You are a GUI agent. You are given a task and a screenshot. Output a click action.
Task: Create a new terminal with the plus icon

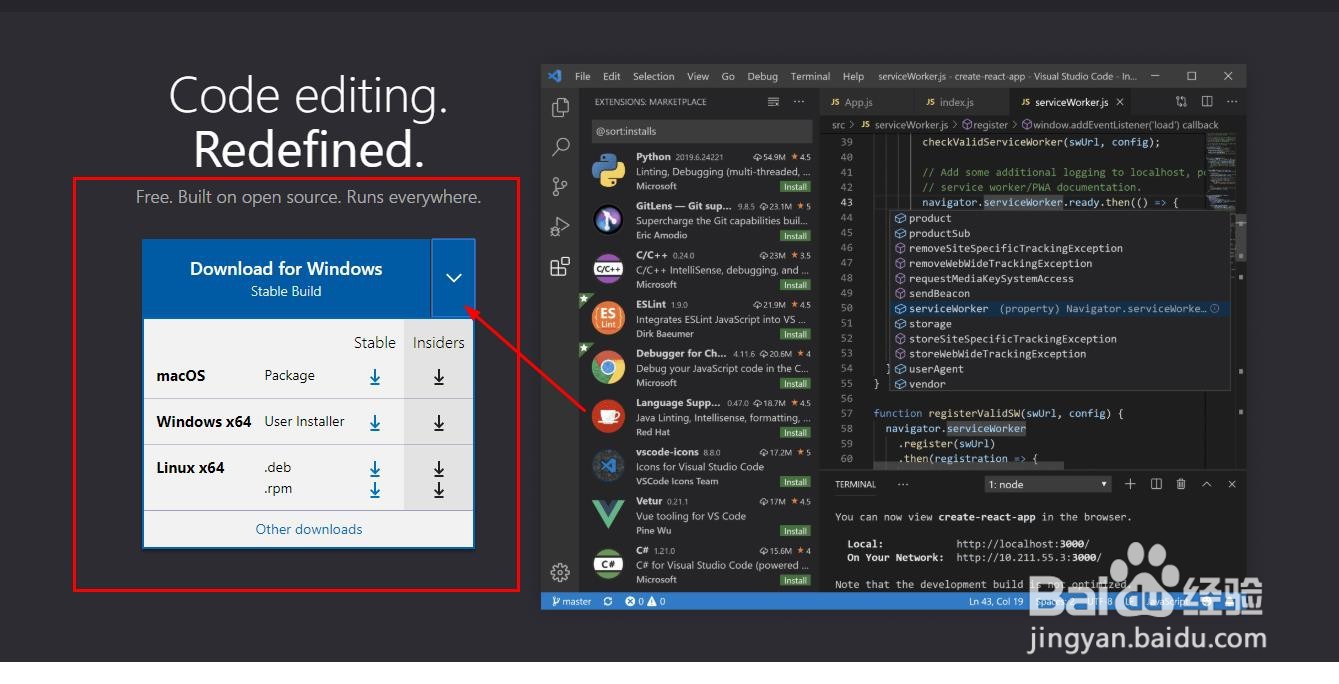tap(1130, 484)
